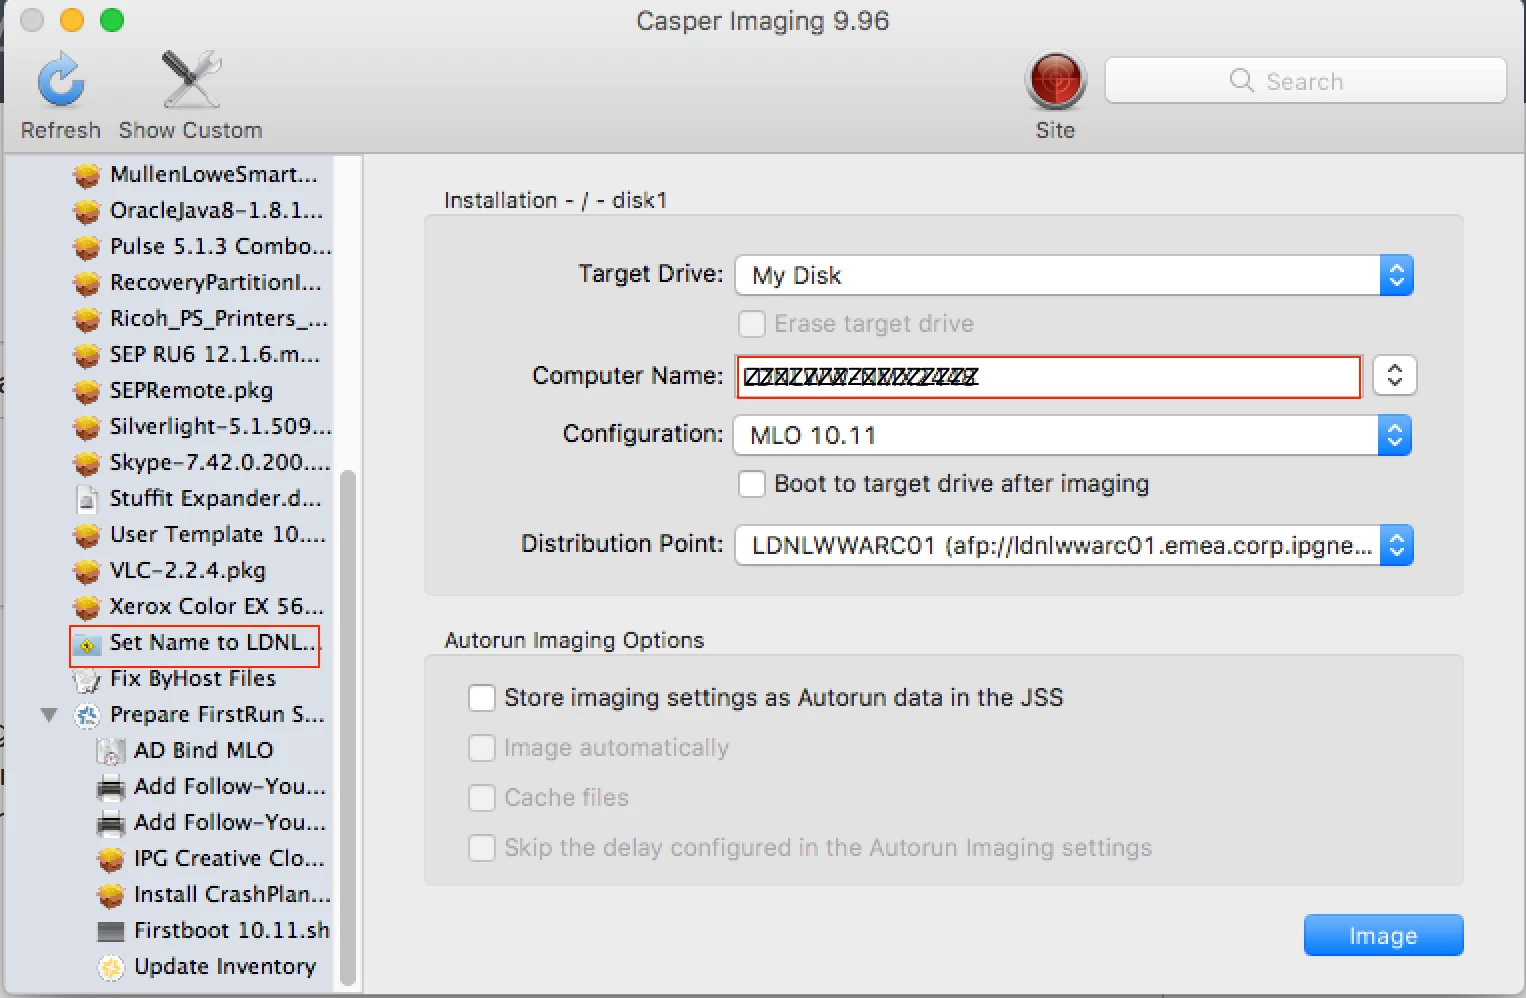Click the Update Inventory icon
1526x998 pixels.
coord(111,967)
